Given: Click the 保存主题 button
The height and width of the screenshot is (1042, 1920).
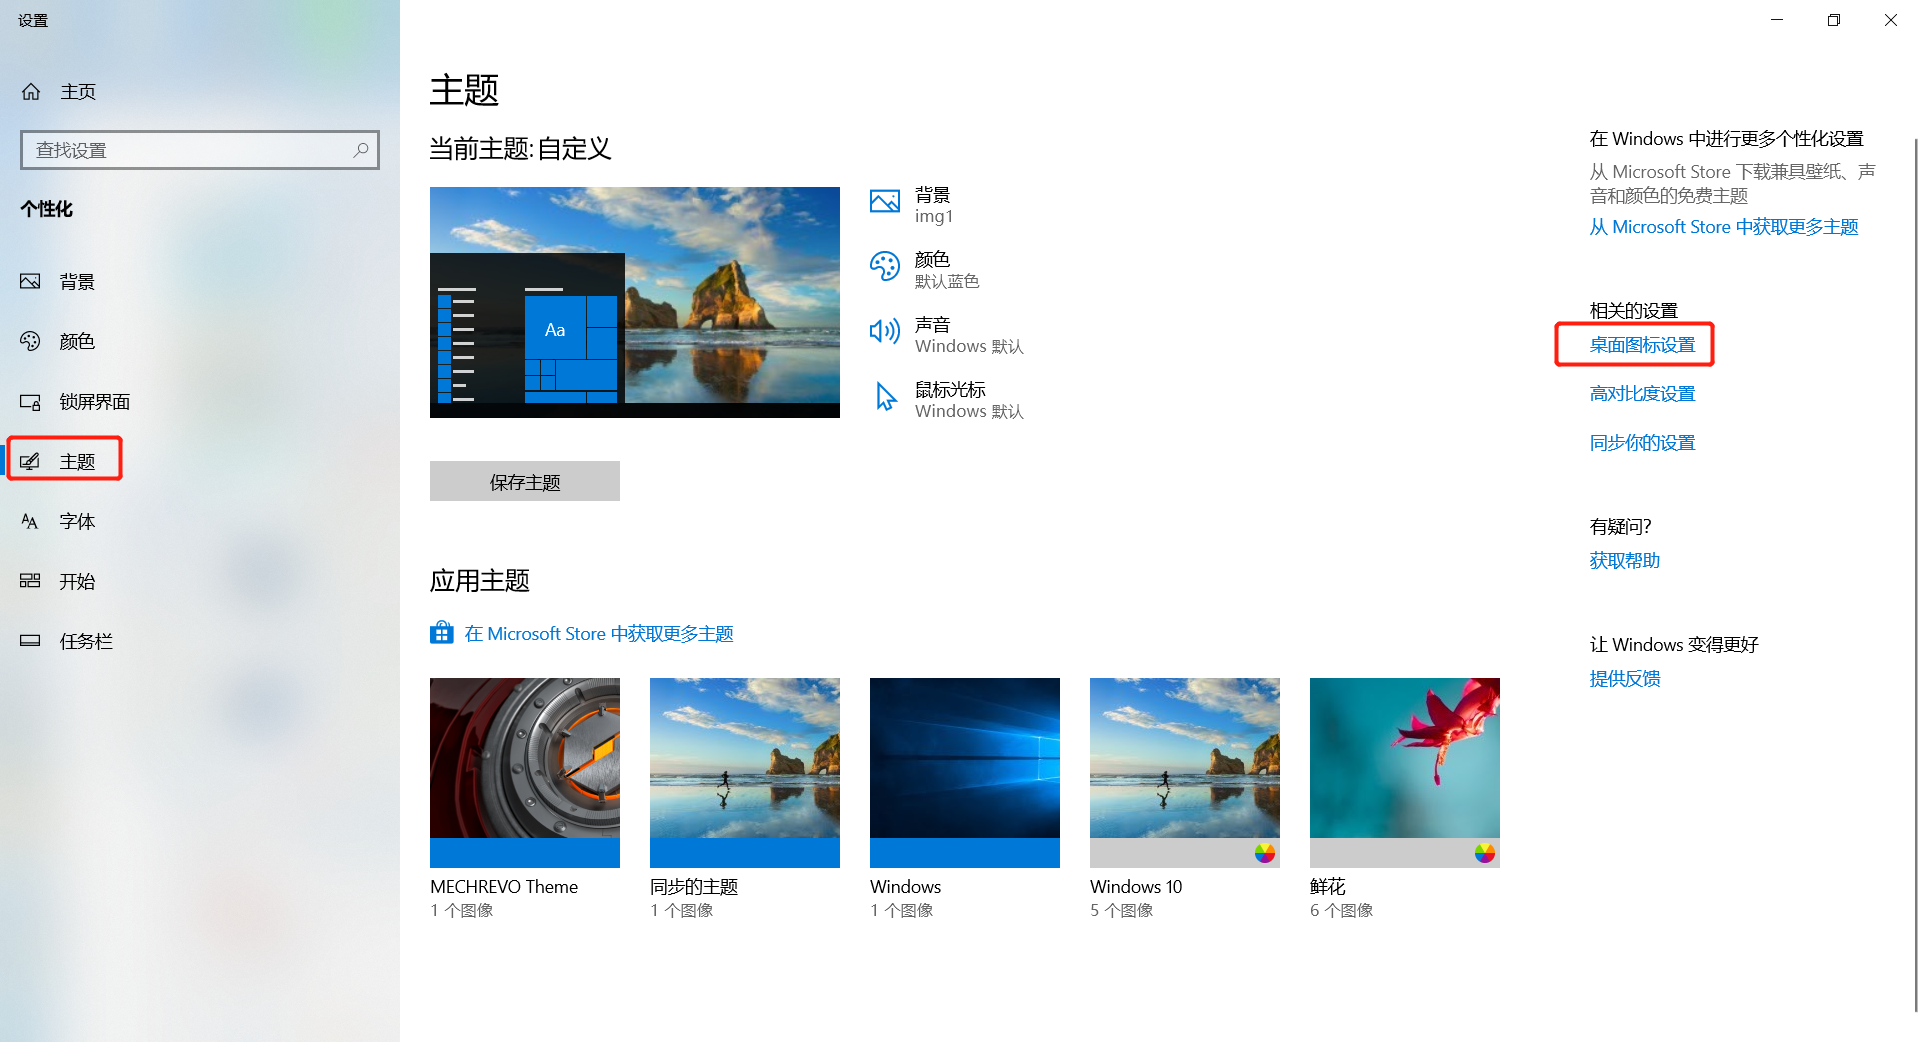Looking at the screenshot, I should coord(524,481).
